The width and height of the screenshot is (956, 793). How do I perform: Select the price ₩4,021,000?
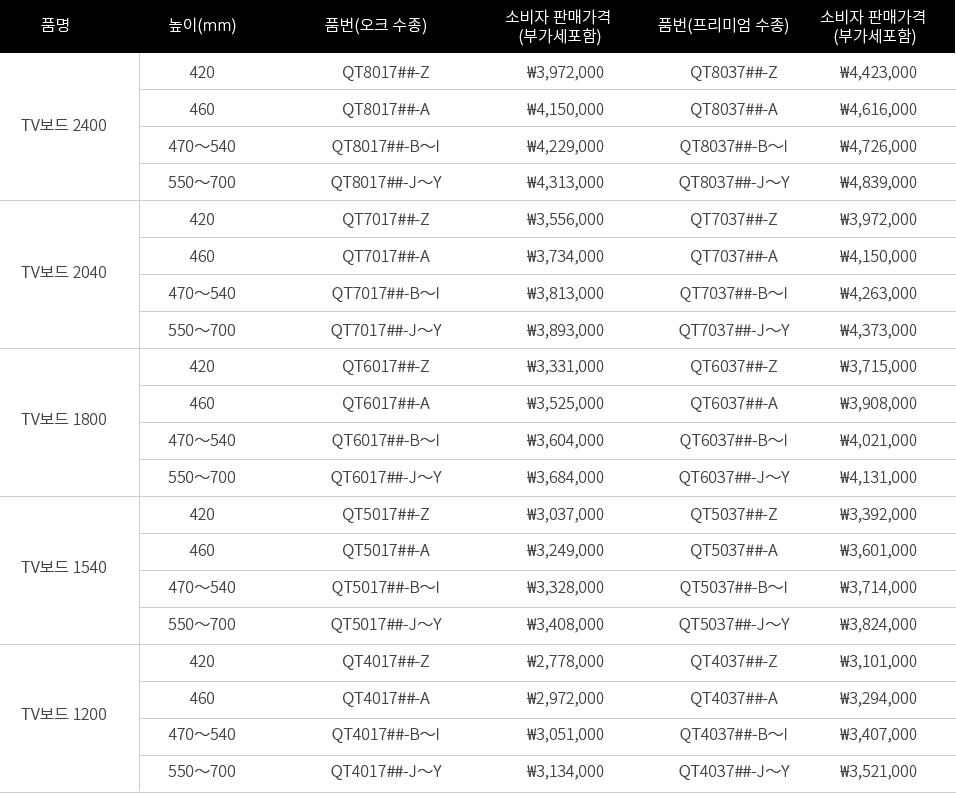click(x=878, y=441)
